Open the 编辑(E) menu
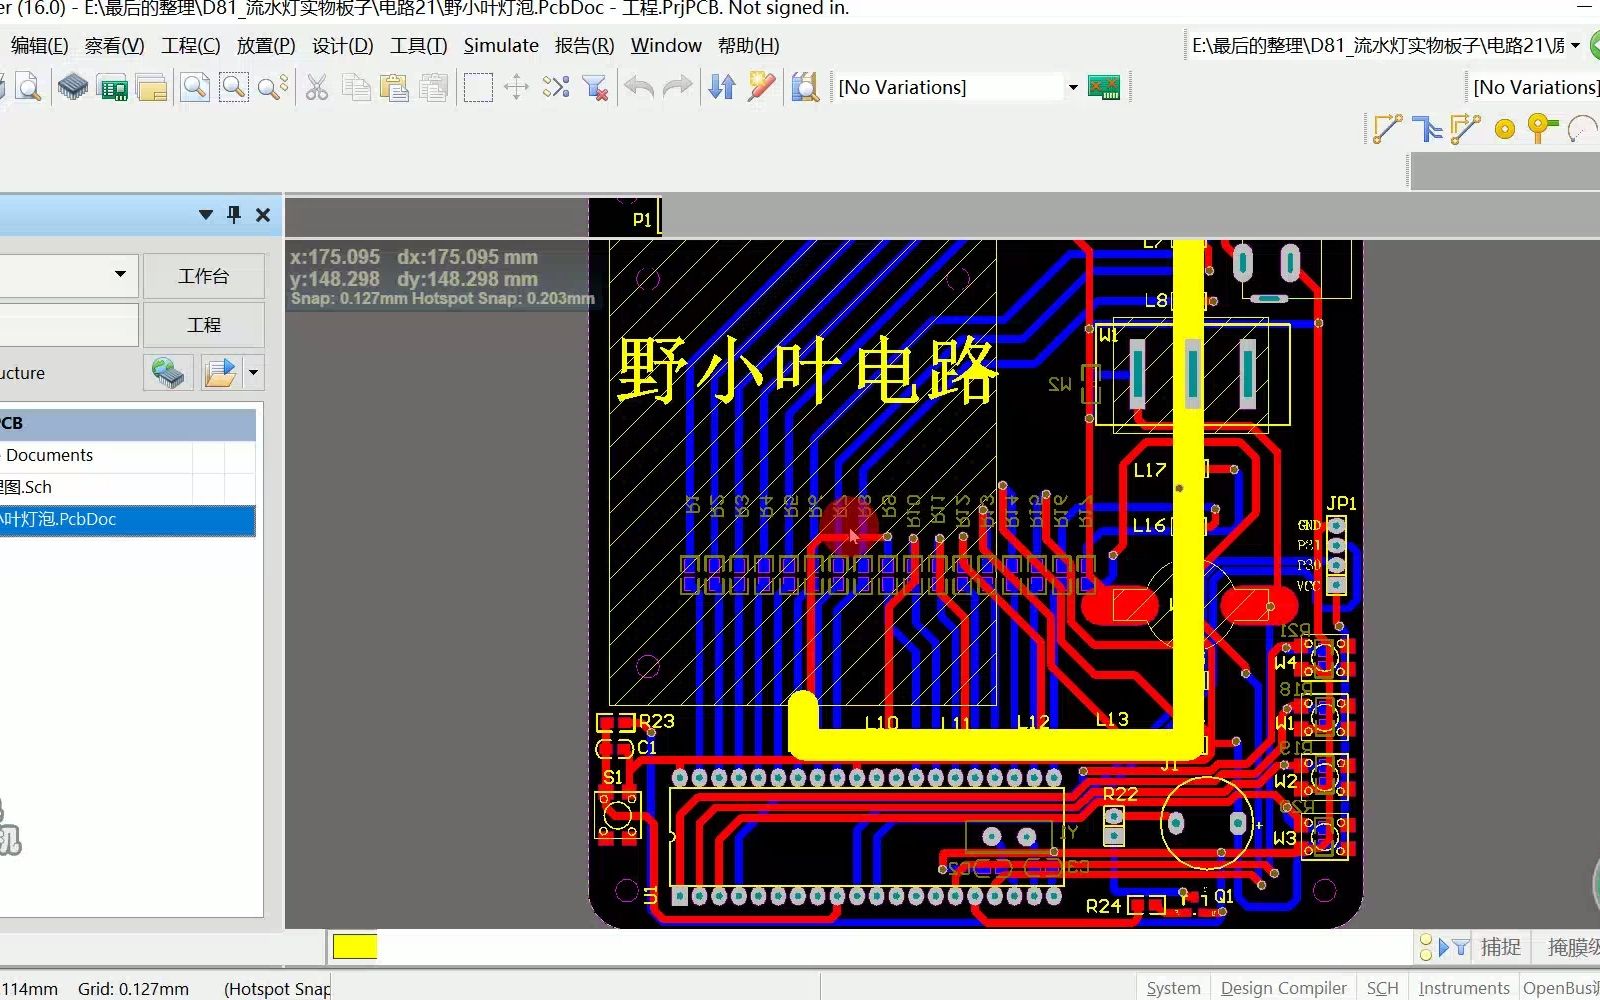Viewport: 1600px width, 1000px height. (40, 46)
